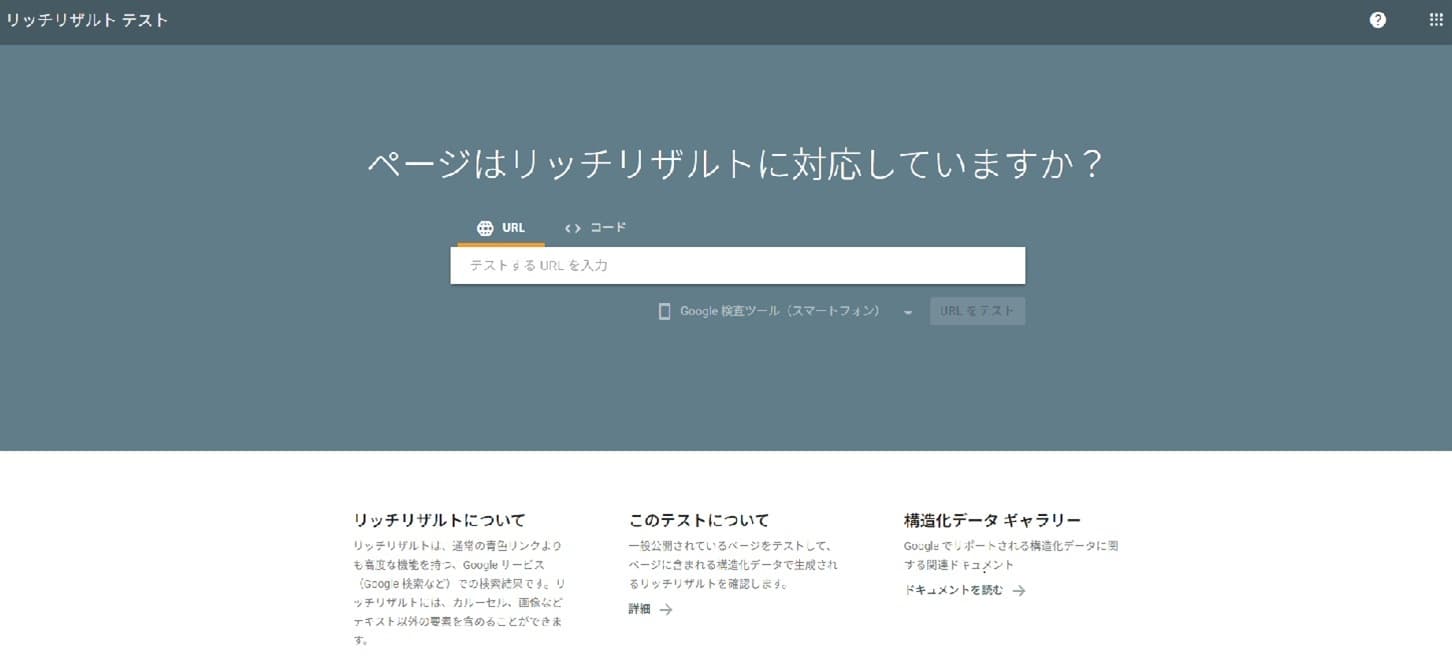Viewport: 1452px width, 660px height.
Task: Open the help question mark icon
Action: click(x=1378, y=20)
